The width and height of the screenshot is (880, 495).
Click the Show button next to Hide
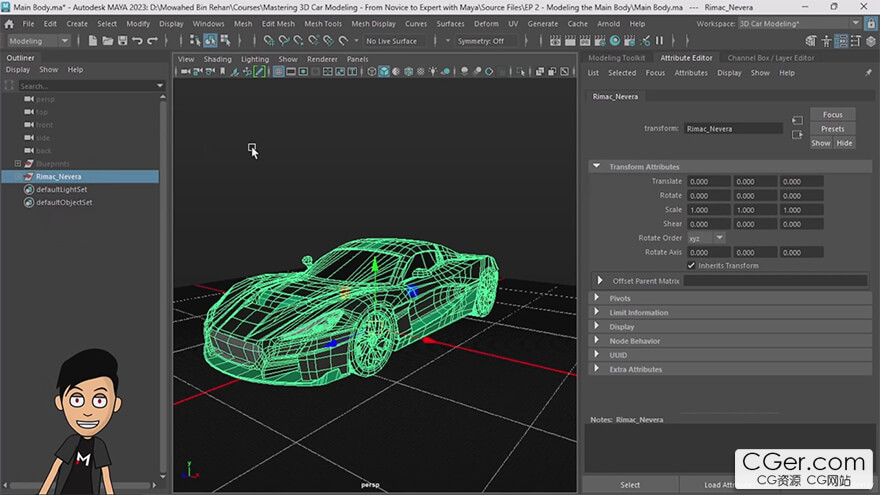pos(821,143)
